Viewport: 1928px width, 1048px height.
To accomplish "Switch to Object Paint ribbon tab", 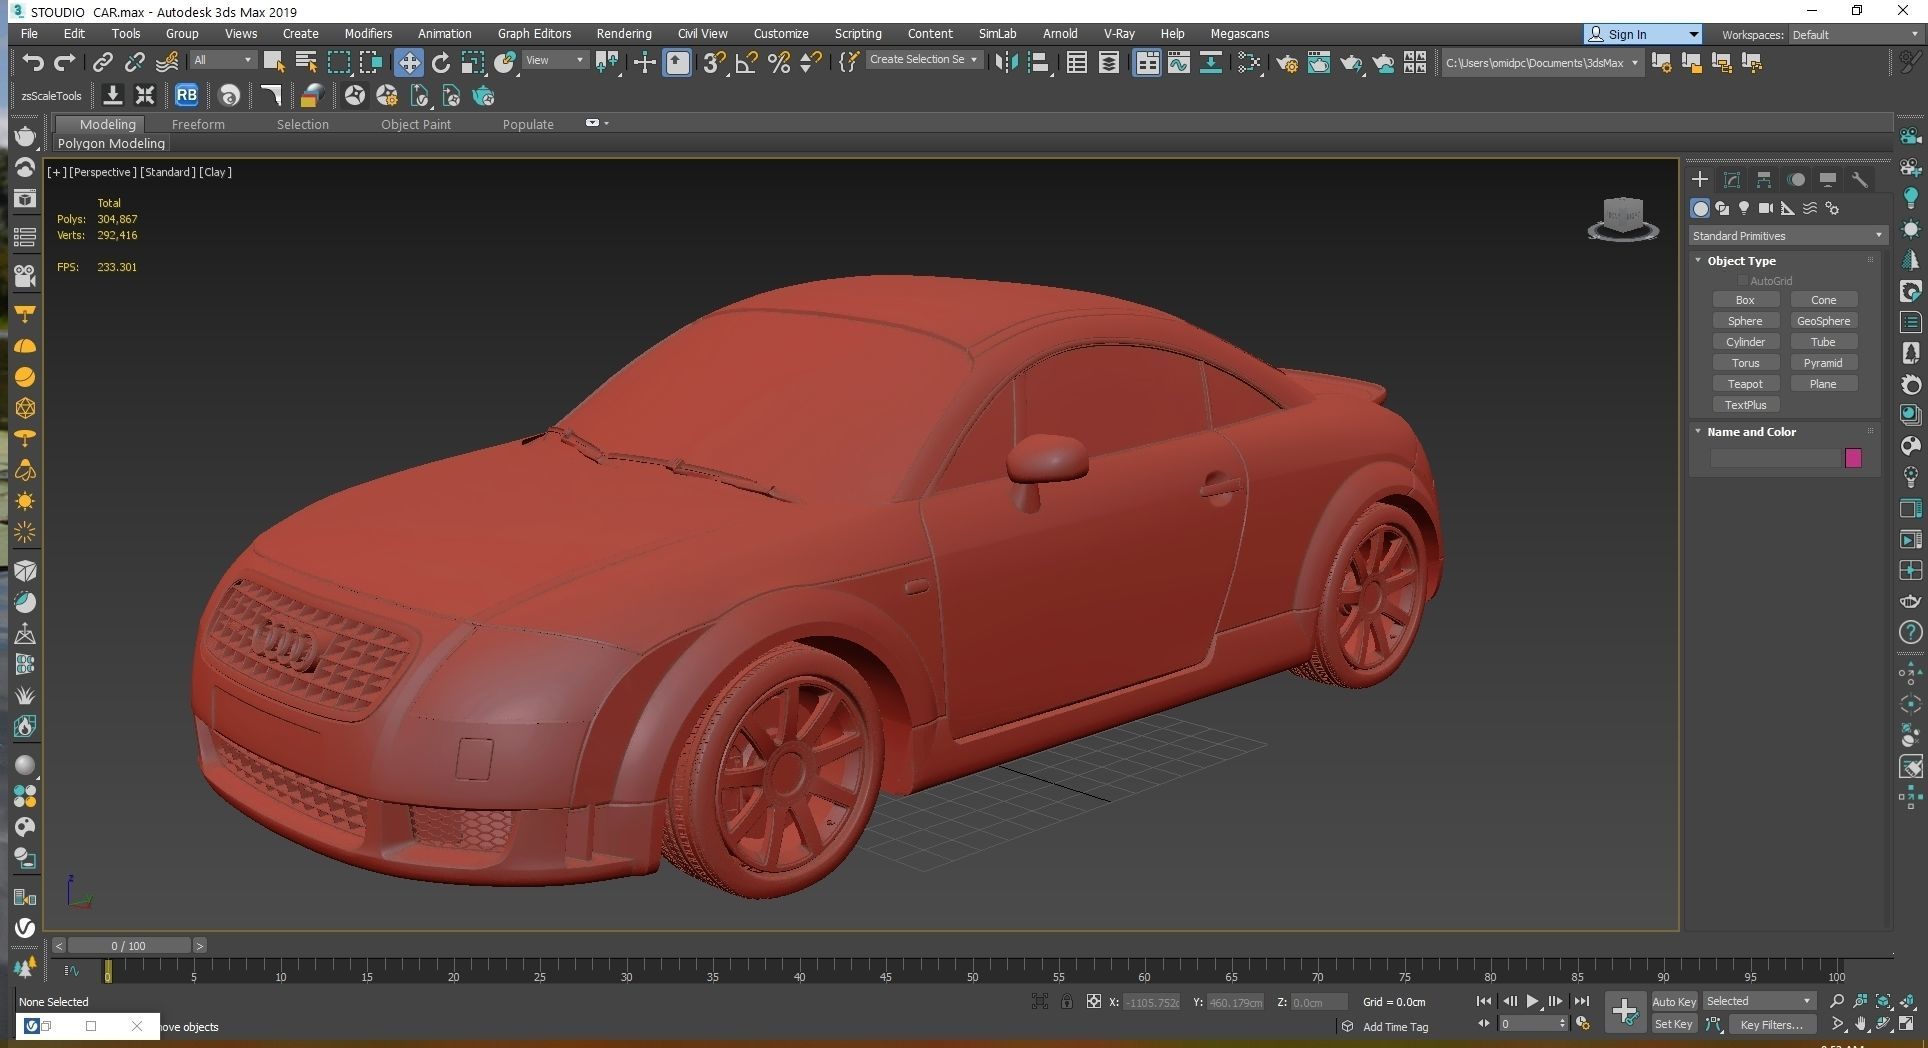I will [x=416, y=124].
